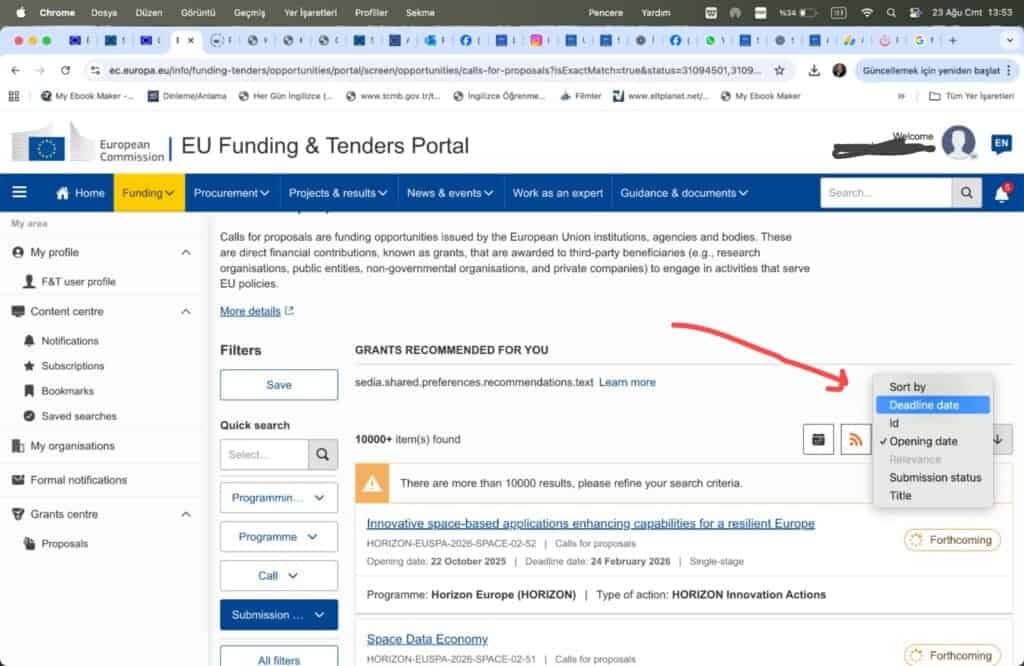This screenshot has width=1024, height=666.
Task: Open Chrome's Geçmiş menu
Action: coord(247,12)
